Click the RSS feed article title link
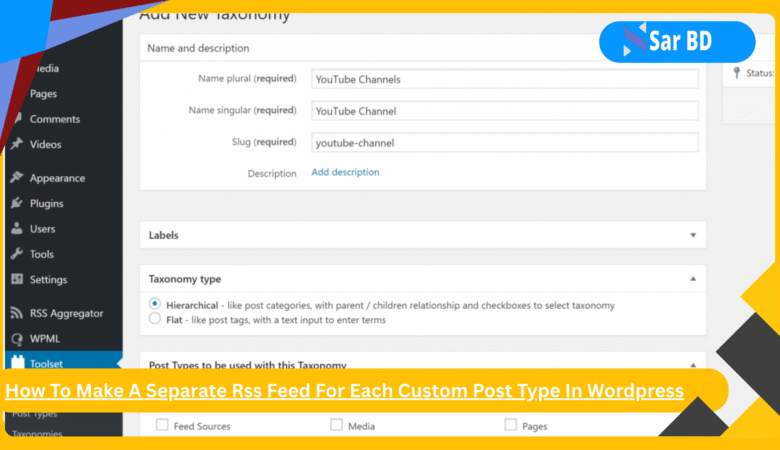Screen dimensions: 780x450 344,391
